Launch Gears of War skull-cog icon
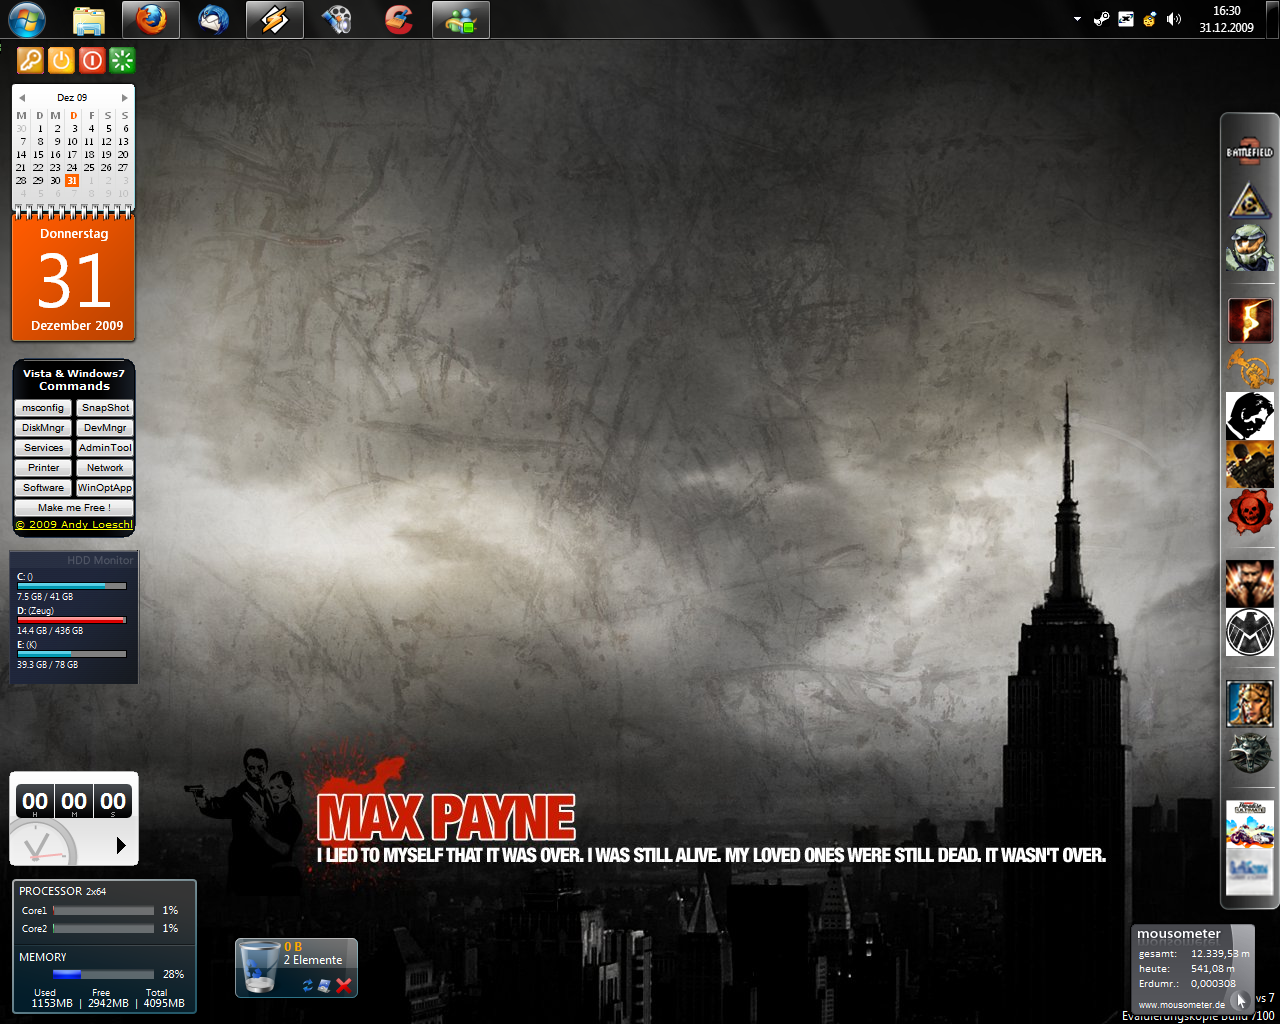The image size is (1280, 1024). tap(1250, 513)
